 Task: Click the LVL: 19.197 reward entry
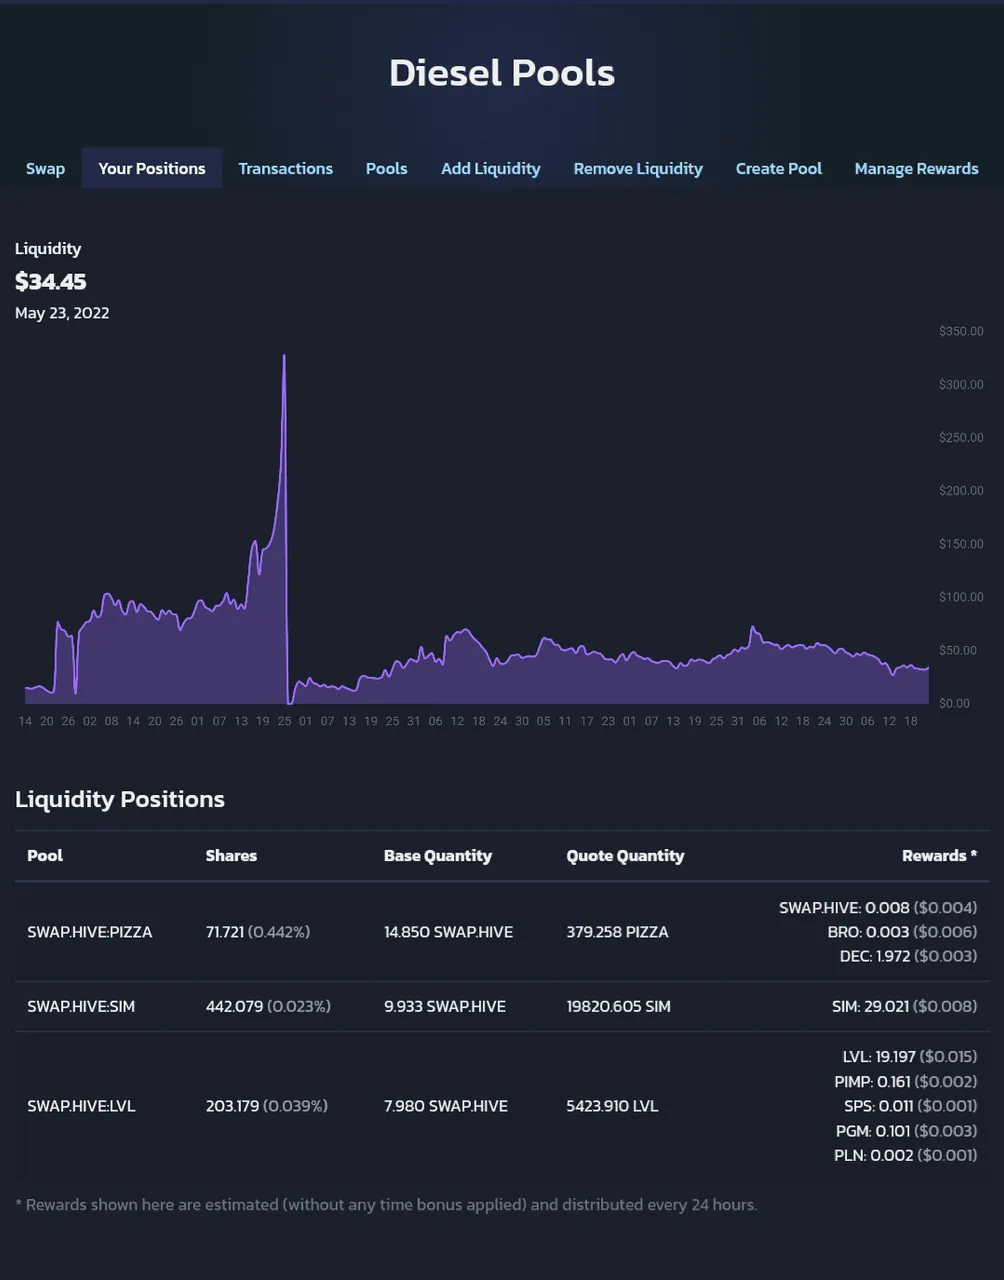coord(910,1056)
